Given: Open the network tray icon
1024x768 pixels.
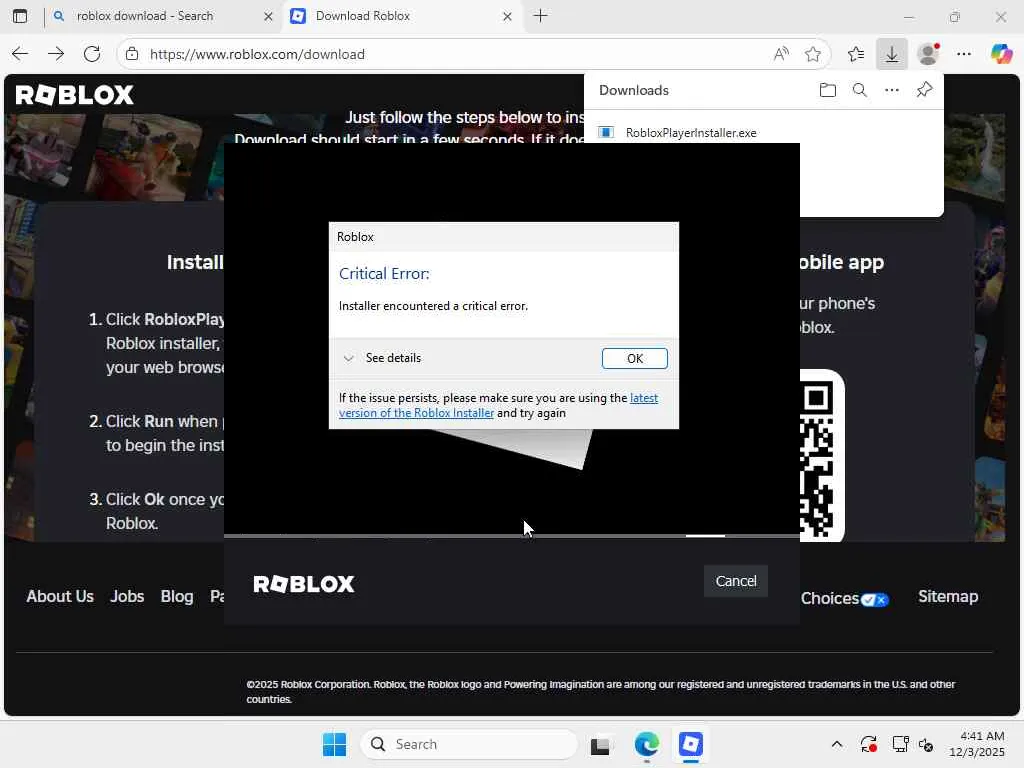Looking at the screenshot, I should pos(900,744).
